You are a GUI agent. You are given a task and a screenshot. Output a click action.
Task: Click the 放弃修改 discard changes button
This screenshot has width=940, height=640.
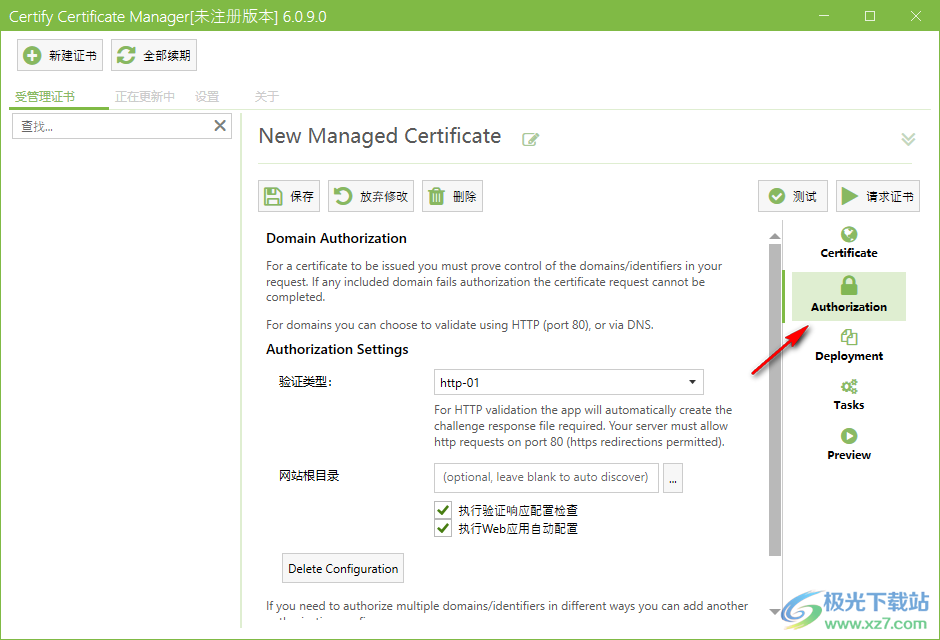370,196
